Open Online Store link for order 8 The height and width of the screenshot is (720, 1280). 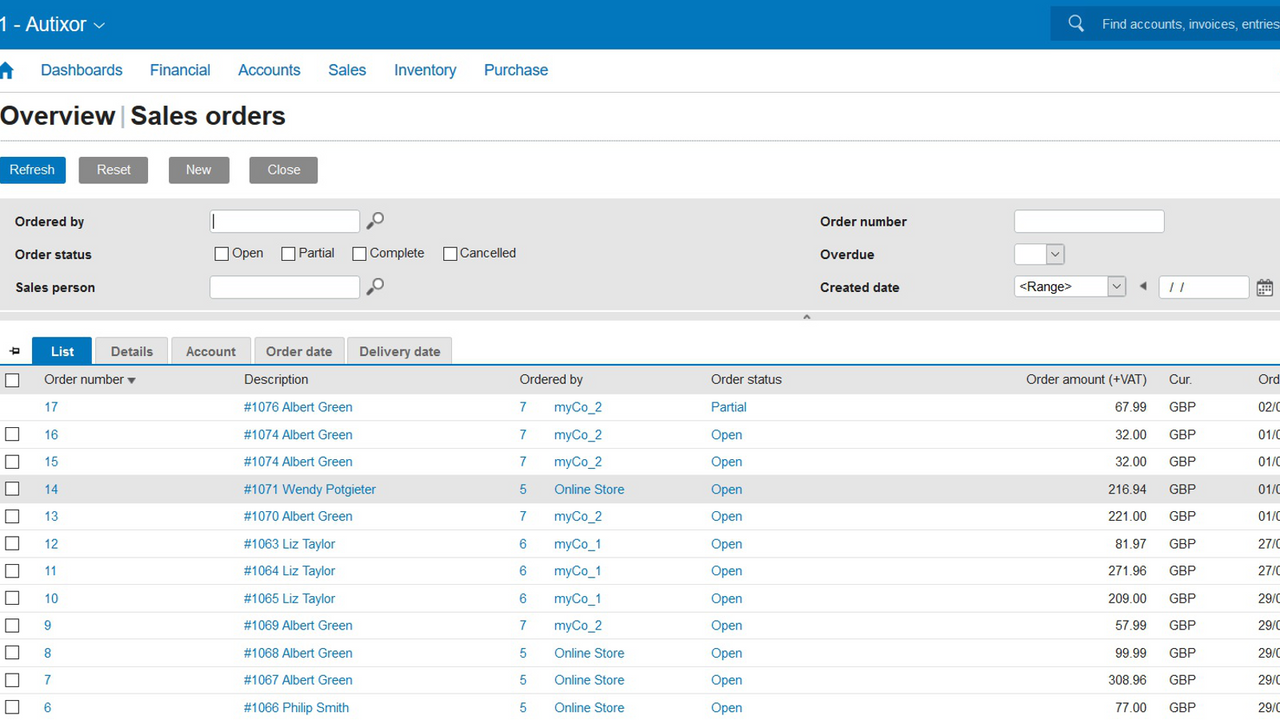589,653
